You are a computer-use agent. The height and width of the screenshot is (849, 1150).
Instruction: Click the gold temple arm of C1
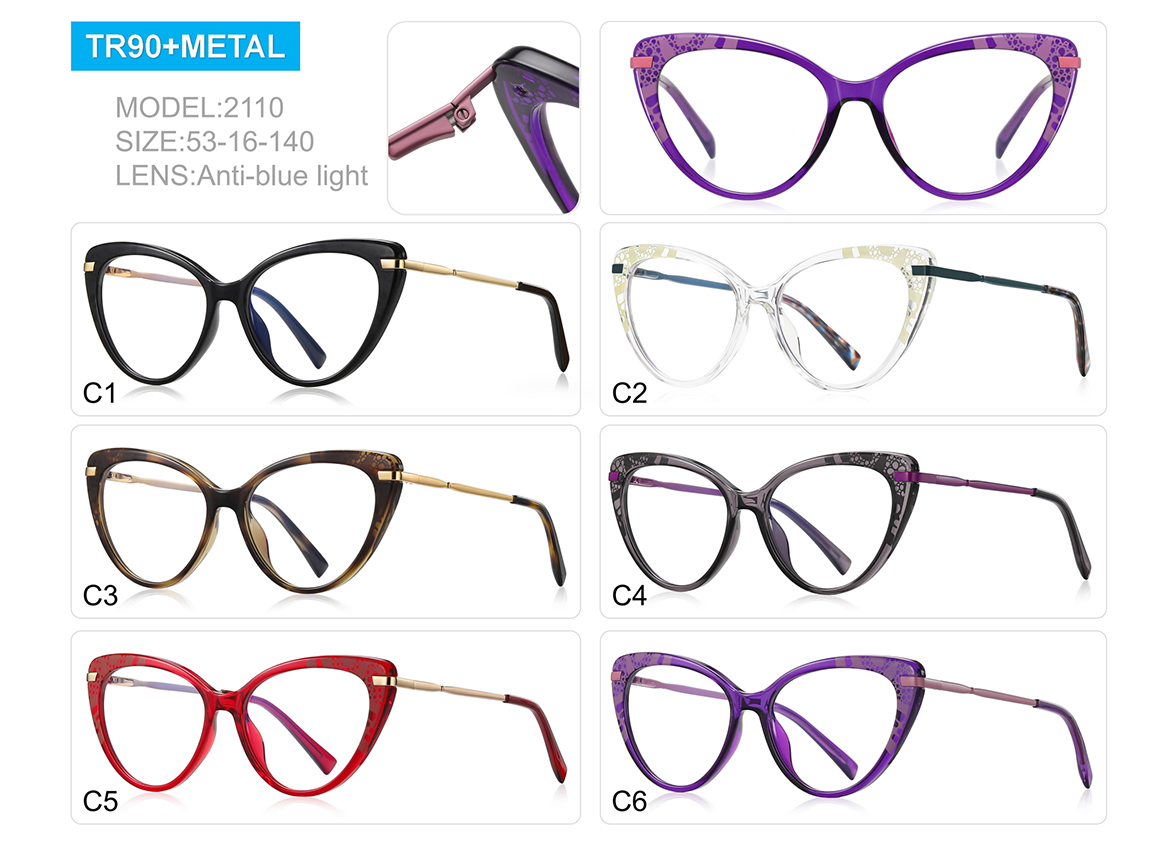(461, 275)
